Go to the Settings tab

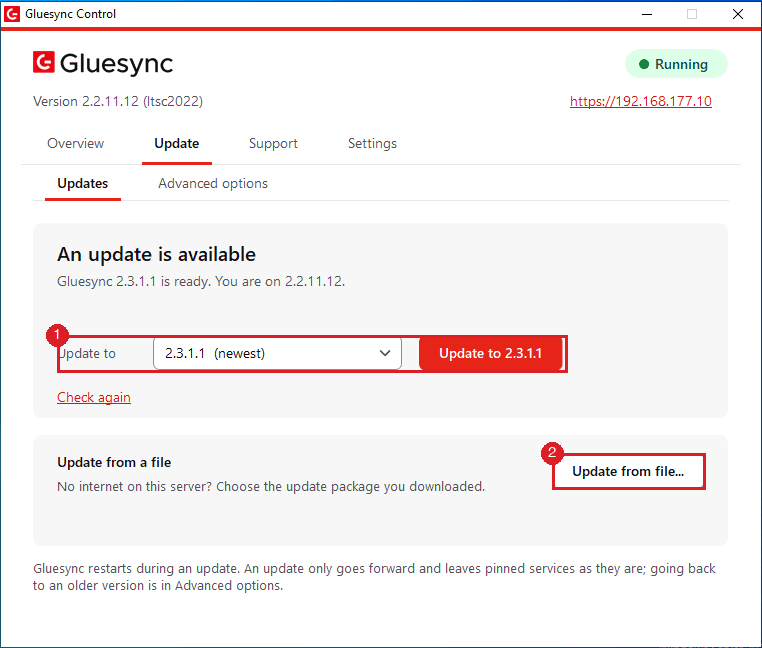[x=372, y=143]
